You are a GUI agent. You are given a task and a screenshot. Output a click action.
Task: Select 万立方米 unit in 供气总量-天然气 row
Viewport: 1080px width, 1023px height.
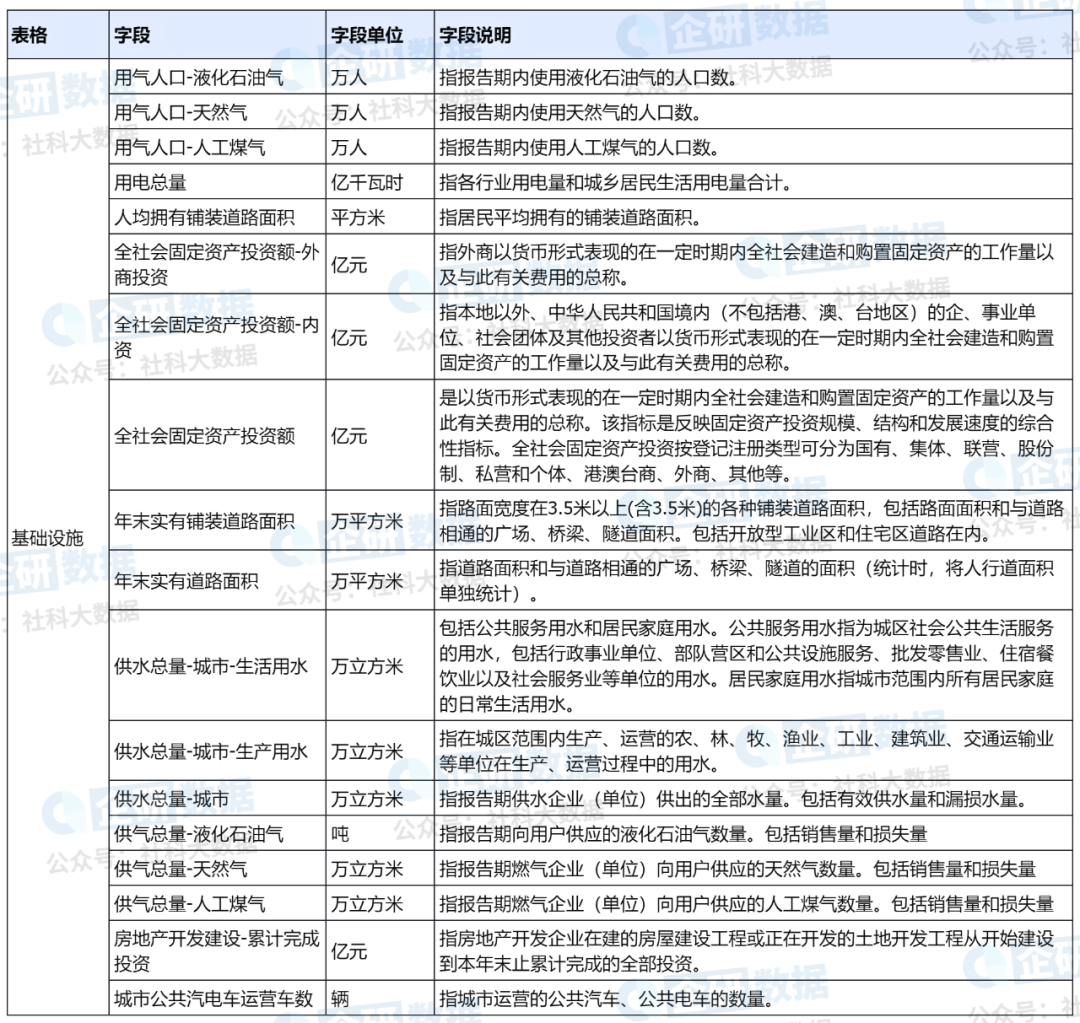pos(380,868)
